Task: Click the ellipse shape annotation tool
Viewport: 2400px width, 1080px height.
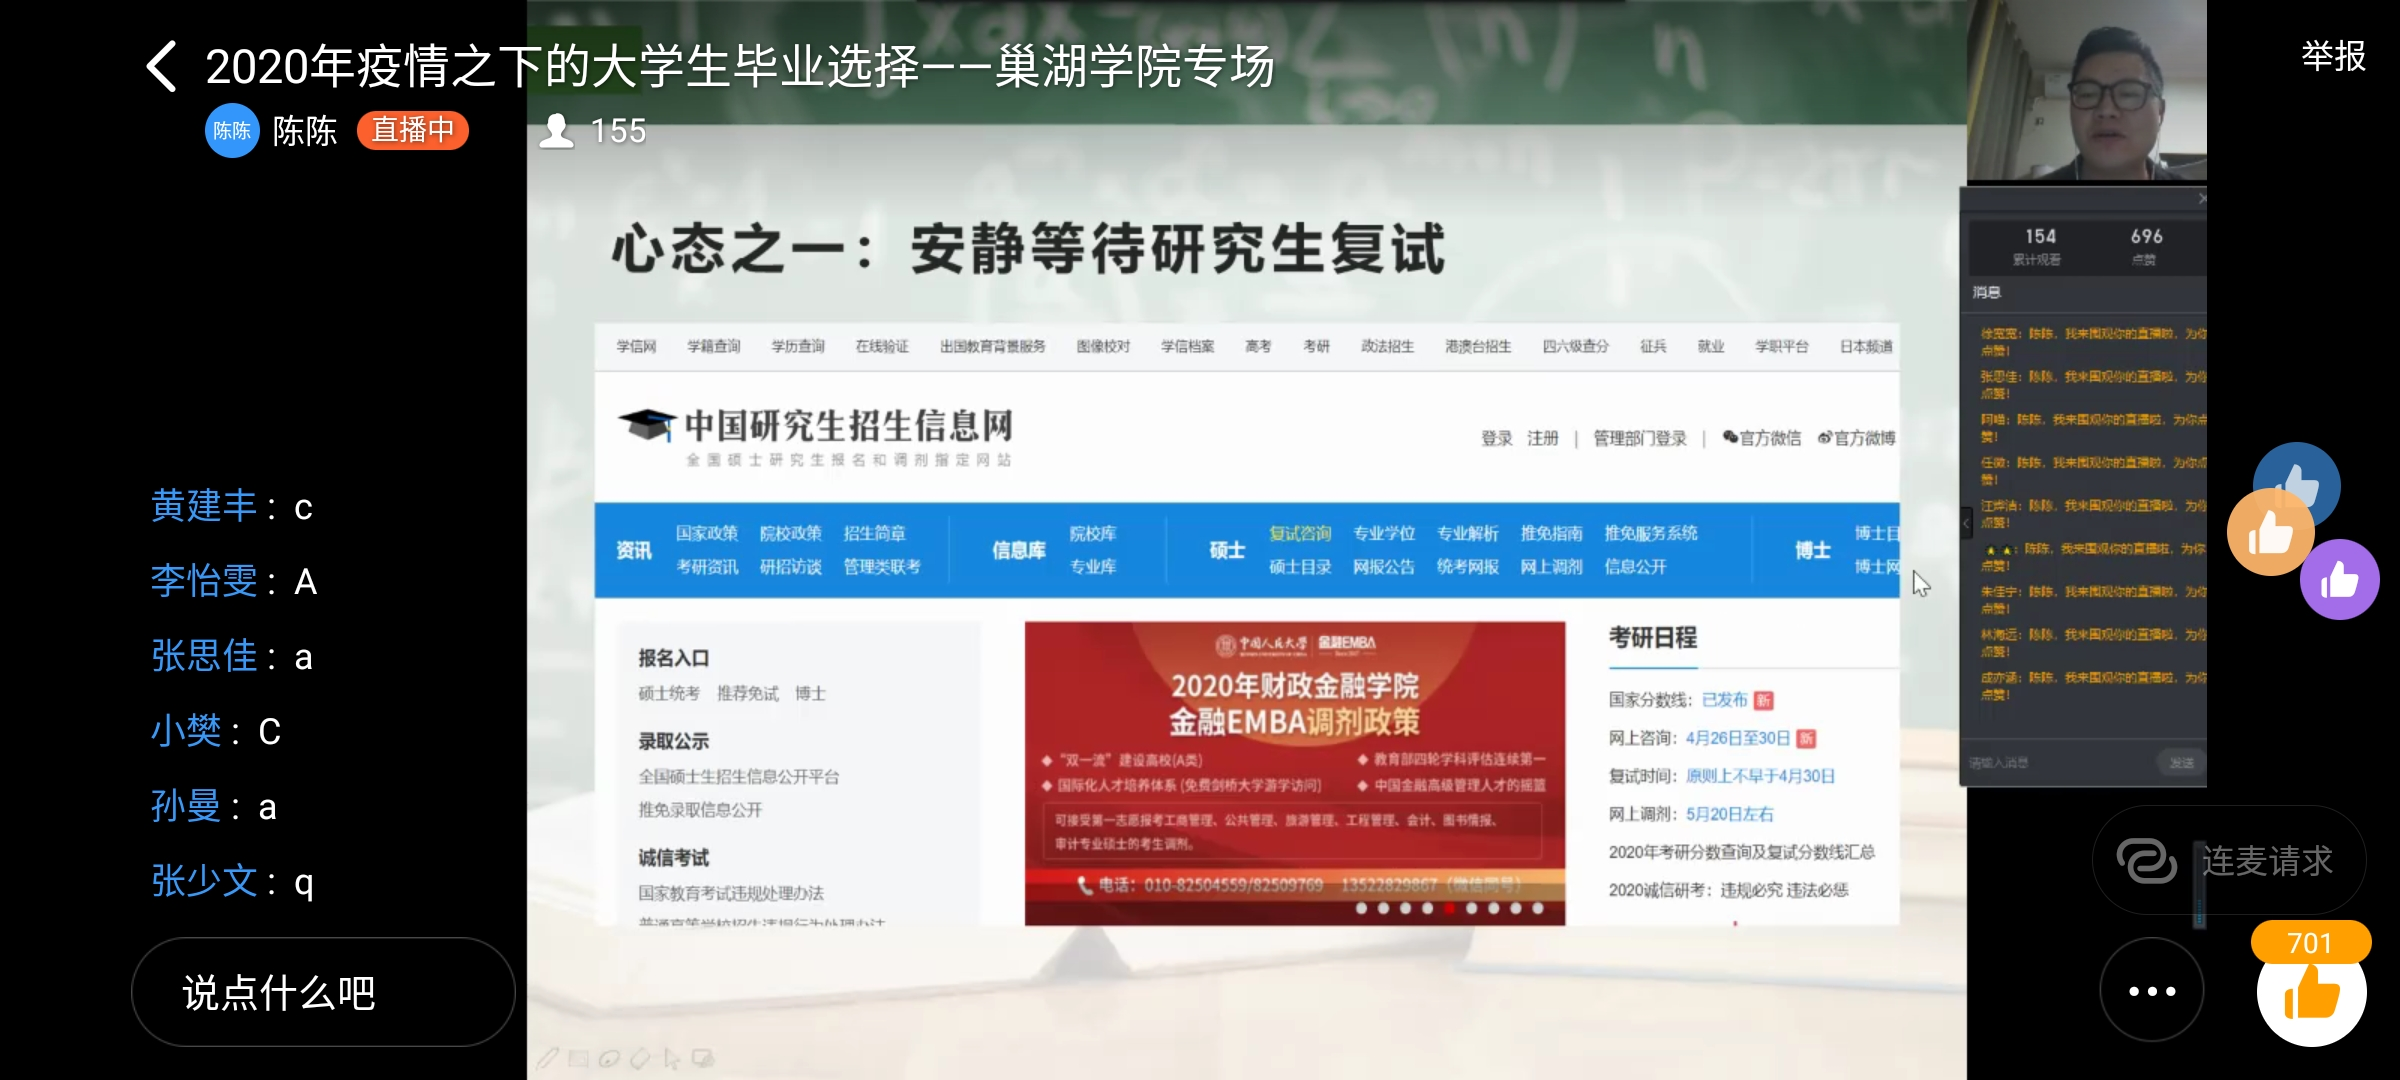Action: 609,1058
